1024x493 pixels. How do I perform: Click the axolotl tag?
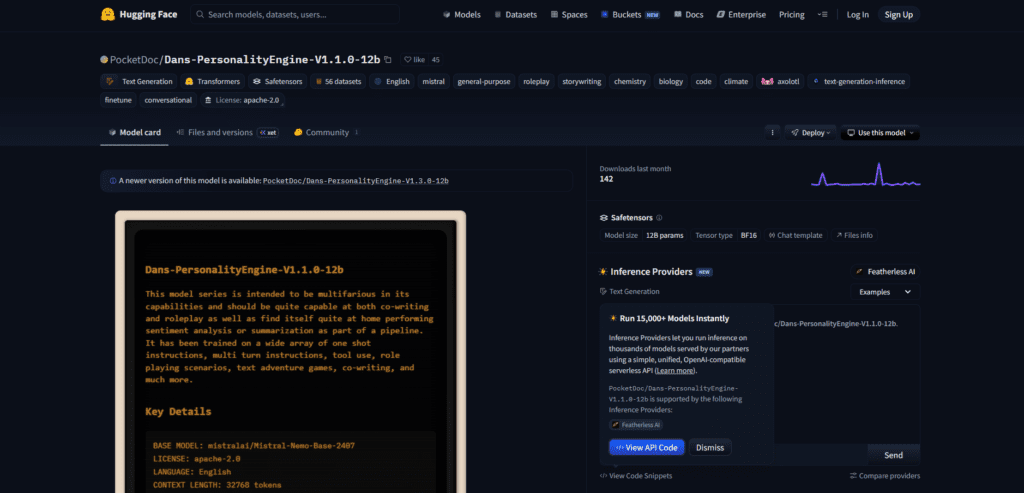[780, 82]
